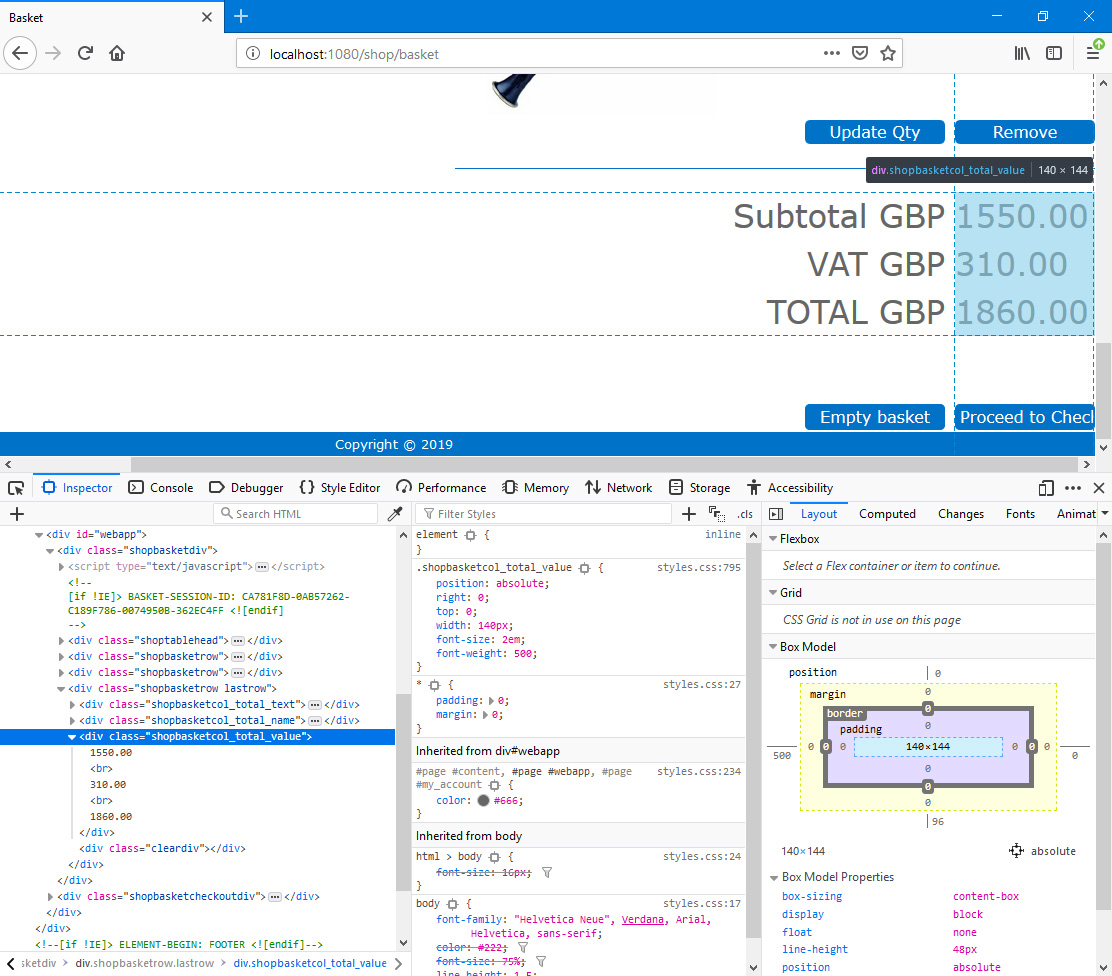The image size is (1112, 976).
Task: Collapse the three-pane inspector sidebar
Action: pyautogui.click(x=776, y=514)
